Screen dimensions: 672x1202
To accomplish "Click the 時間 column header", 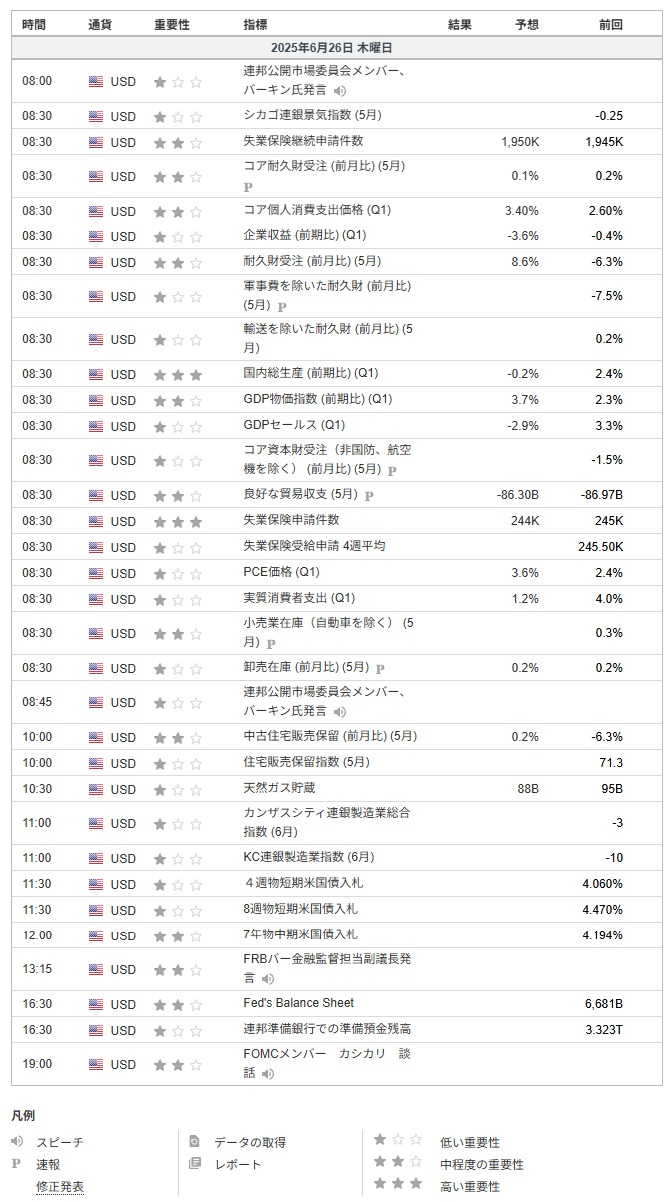I will 34,24.
